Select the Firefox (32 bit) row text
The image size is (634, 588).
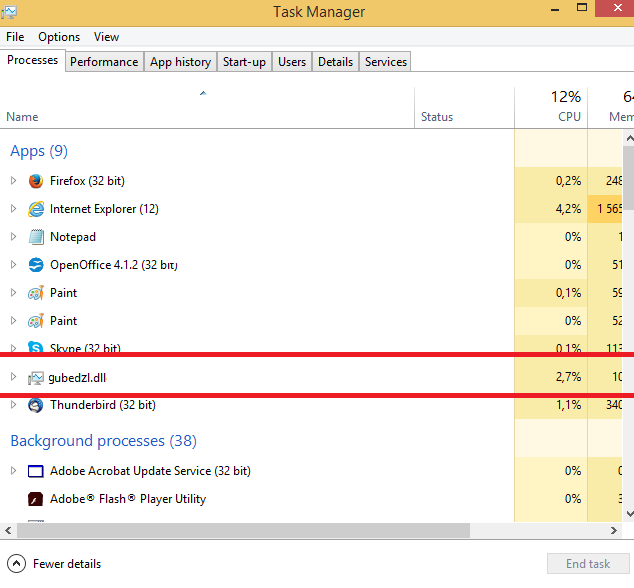coord(87,181)
